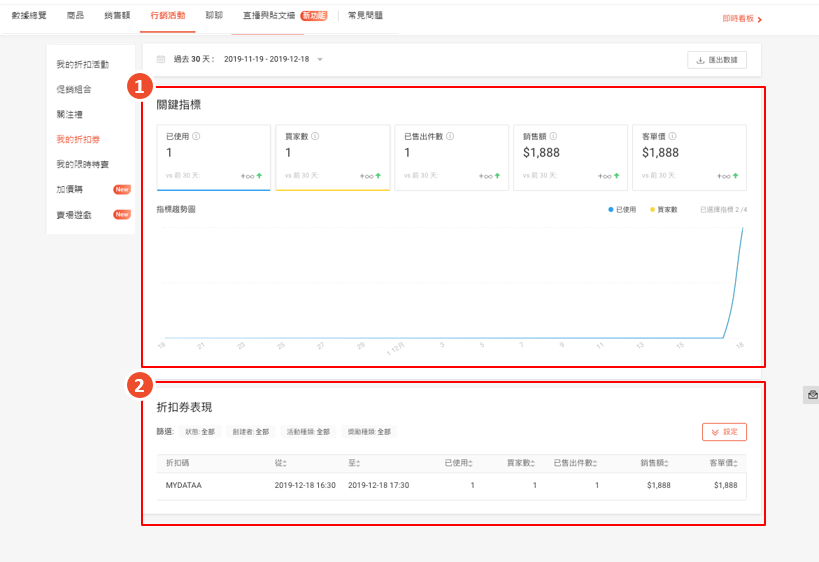Sort table by 從 start date arrows

[285, 463]
